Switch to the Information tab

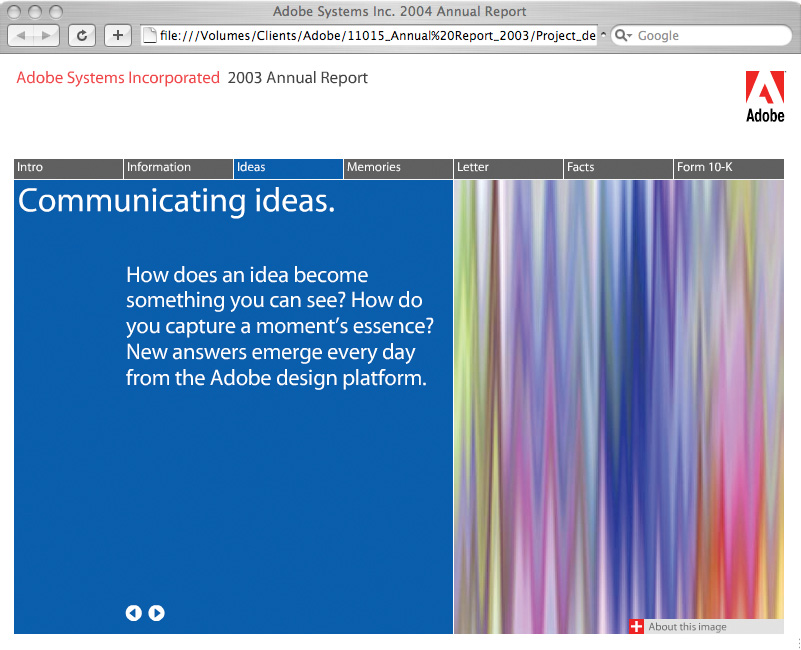178,168
